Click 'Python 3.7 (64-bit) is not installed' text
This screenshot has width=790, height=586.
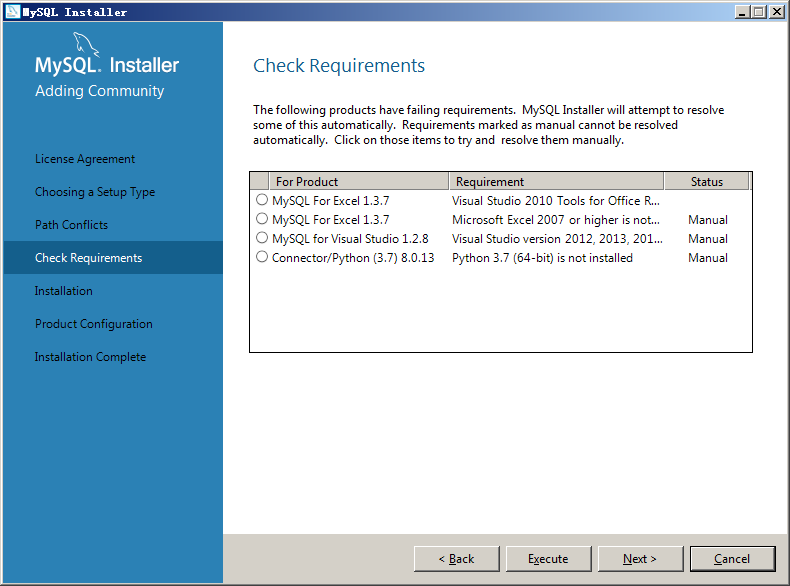pos(542,258)
